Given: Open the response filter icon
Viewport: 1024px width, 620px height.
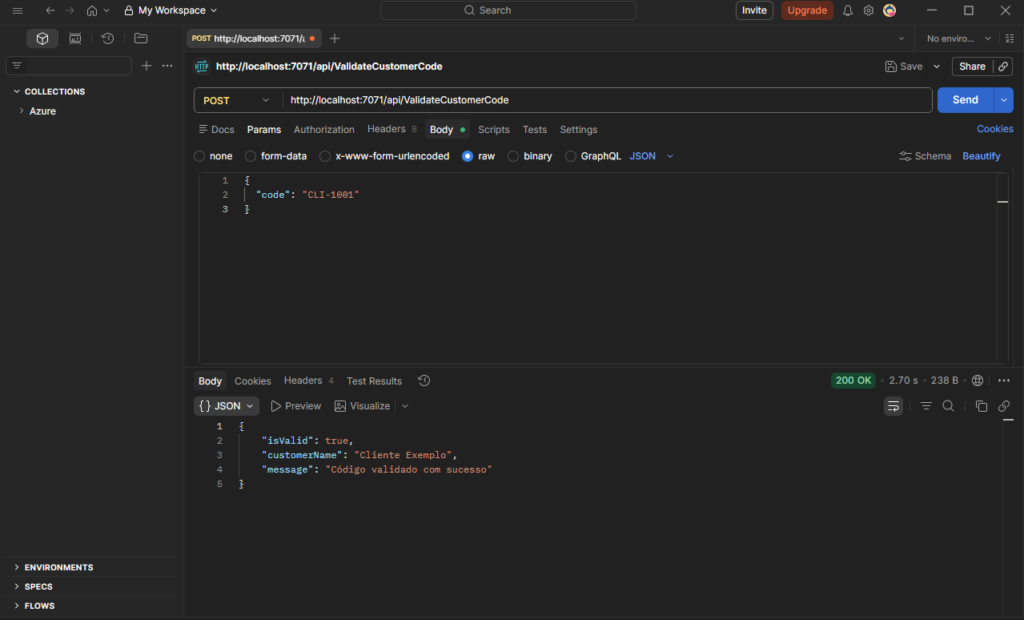Looking at the screenshot, I should 926,406.
